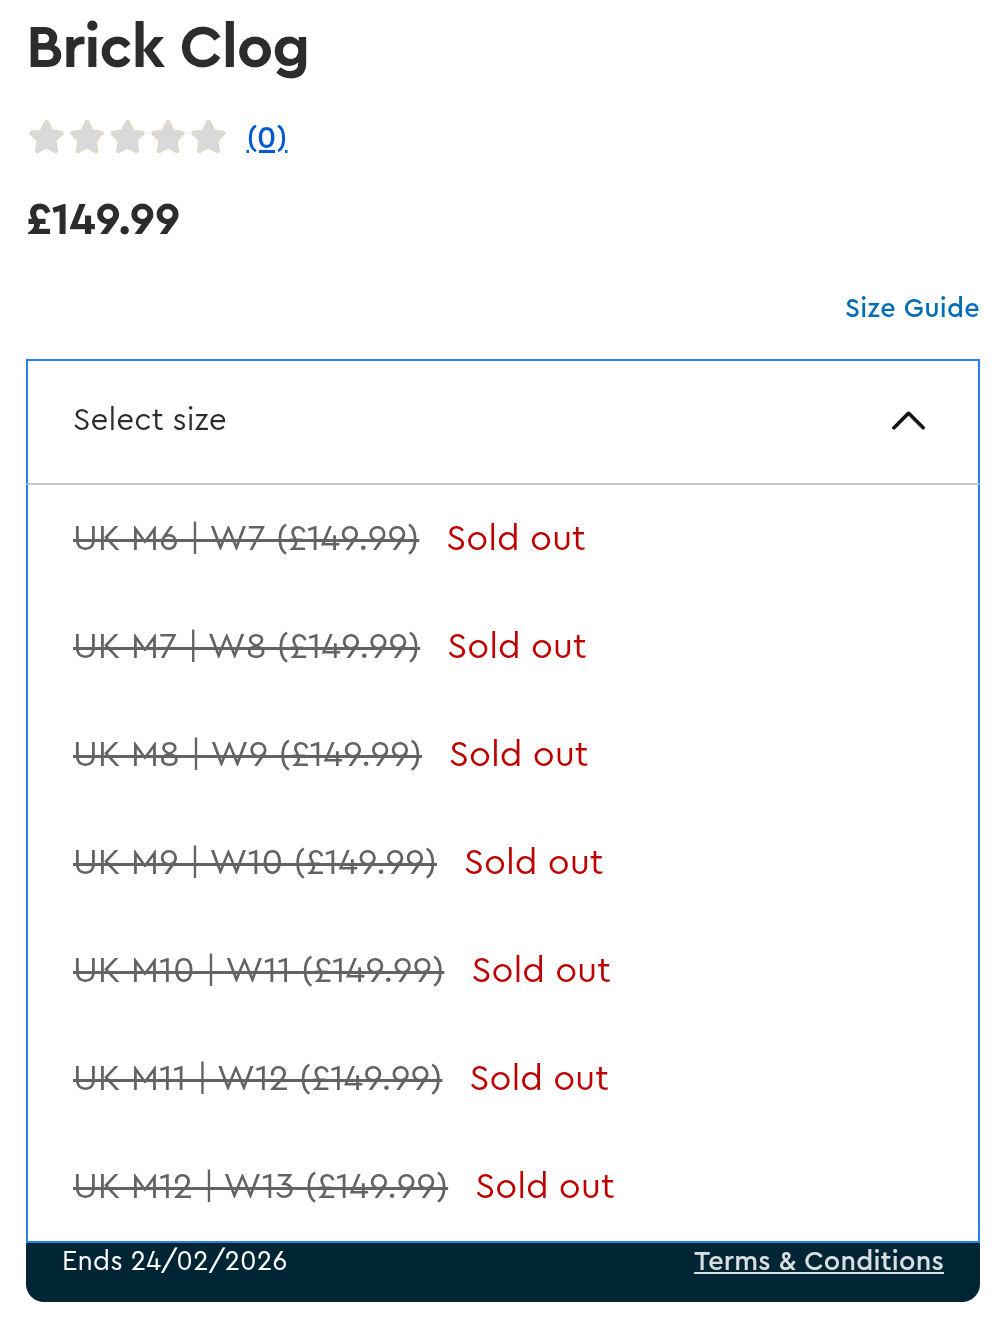Open the Terms & Conditions link

click(818, 1261)
